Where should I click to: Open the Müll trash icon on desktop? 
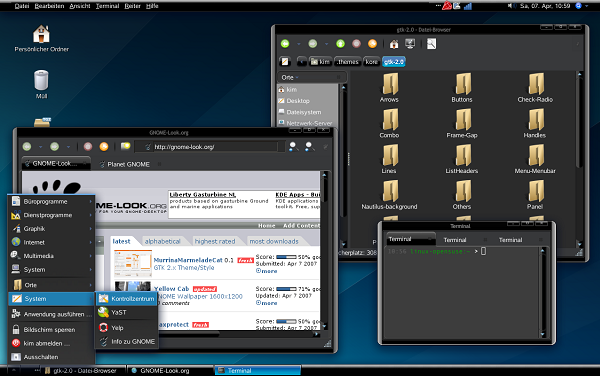tap(41, 84)
